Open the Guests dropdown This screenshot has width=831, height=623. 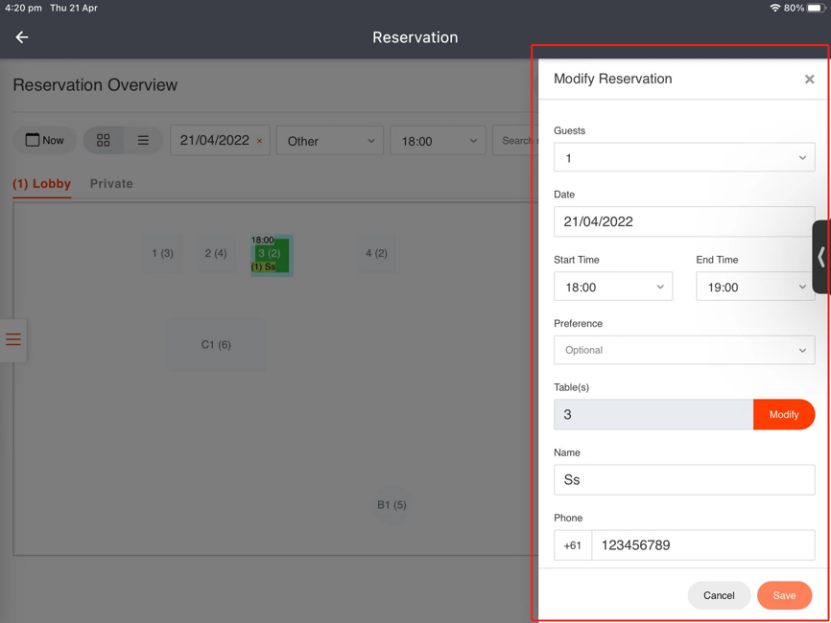tap(684, 158)
